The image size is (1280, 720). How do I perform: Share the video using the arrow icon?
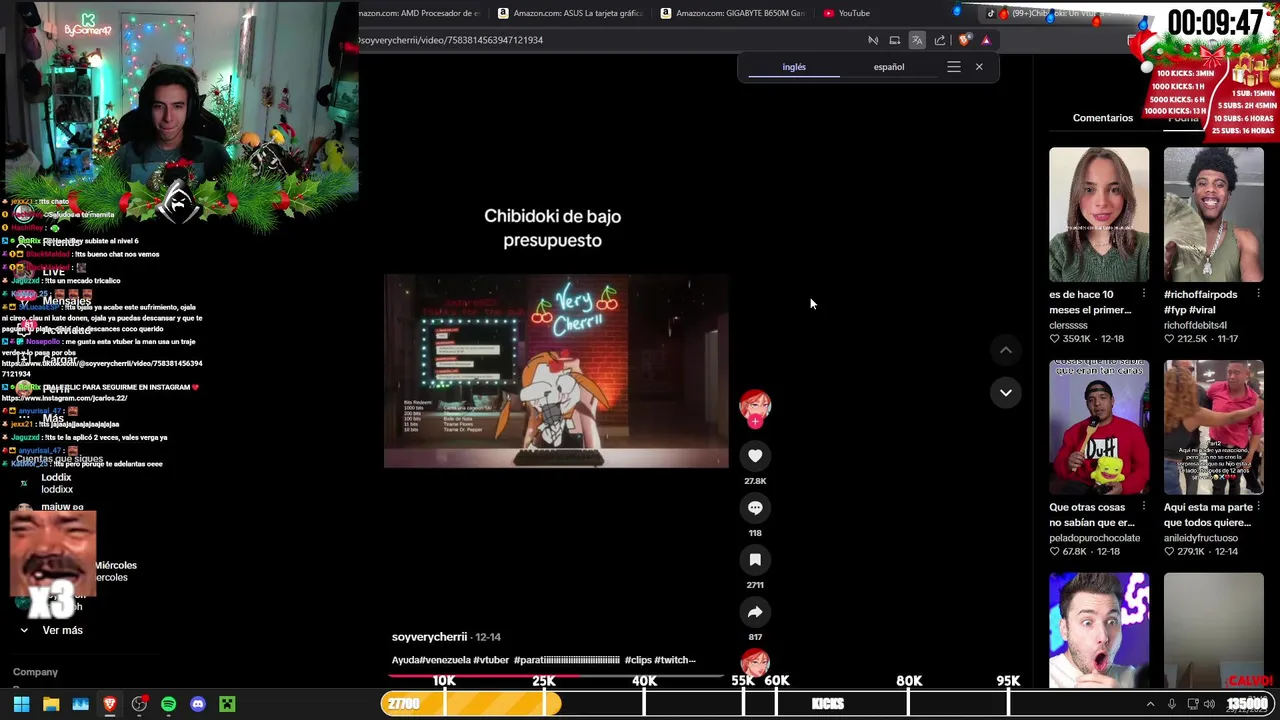[755, 612]
